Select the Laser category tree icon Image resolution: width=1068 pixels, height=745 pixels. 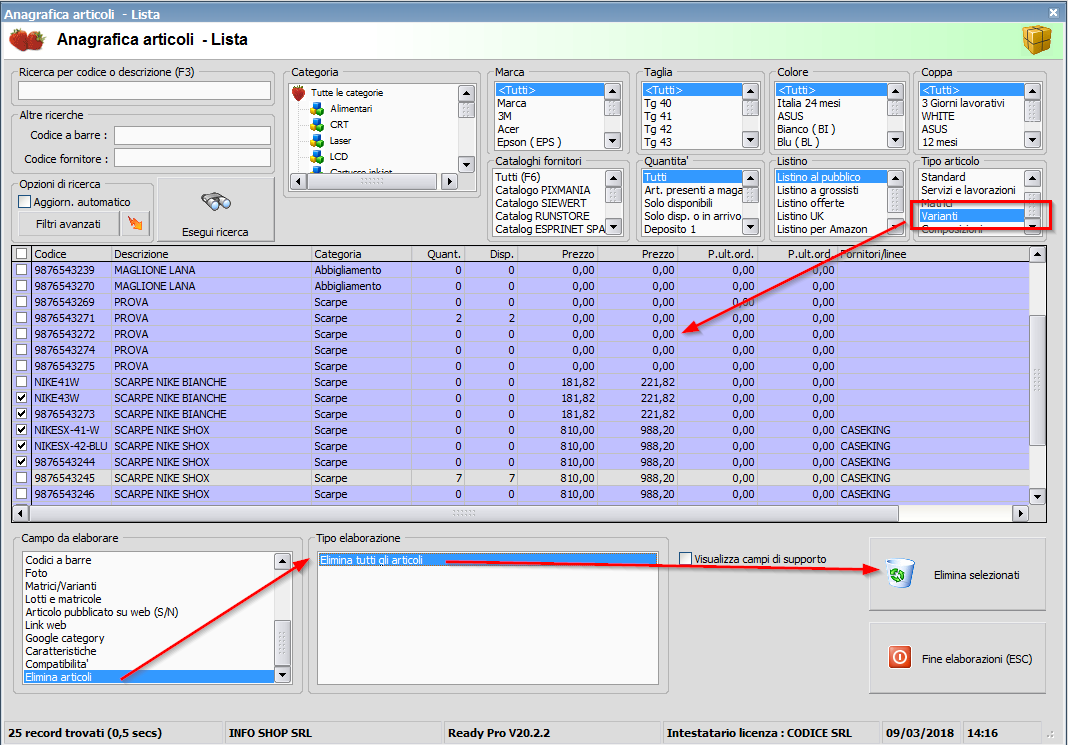[317, 141]
